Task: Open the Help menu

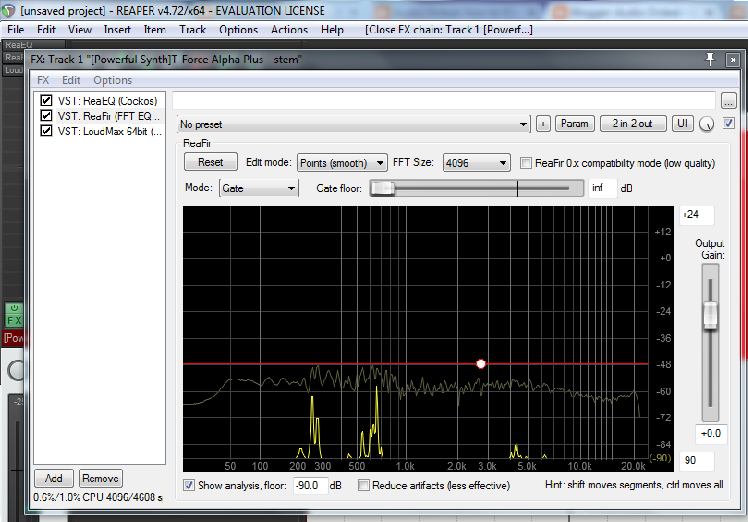Action: point(332,30)
